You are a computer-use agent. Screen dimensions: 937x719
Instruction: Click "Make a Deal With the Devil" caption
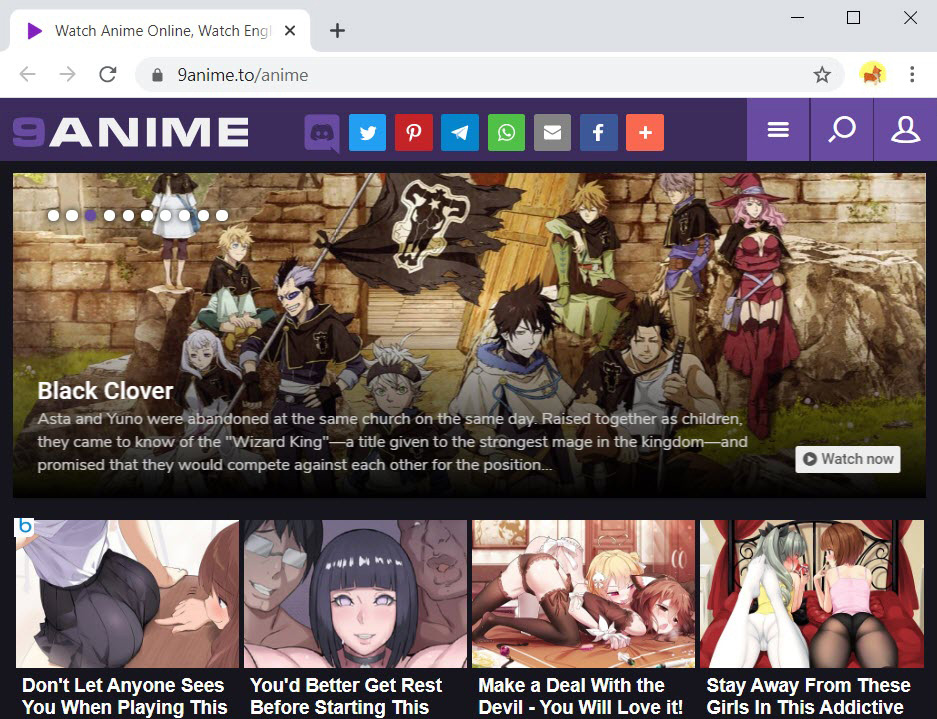point(580,696)
